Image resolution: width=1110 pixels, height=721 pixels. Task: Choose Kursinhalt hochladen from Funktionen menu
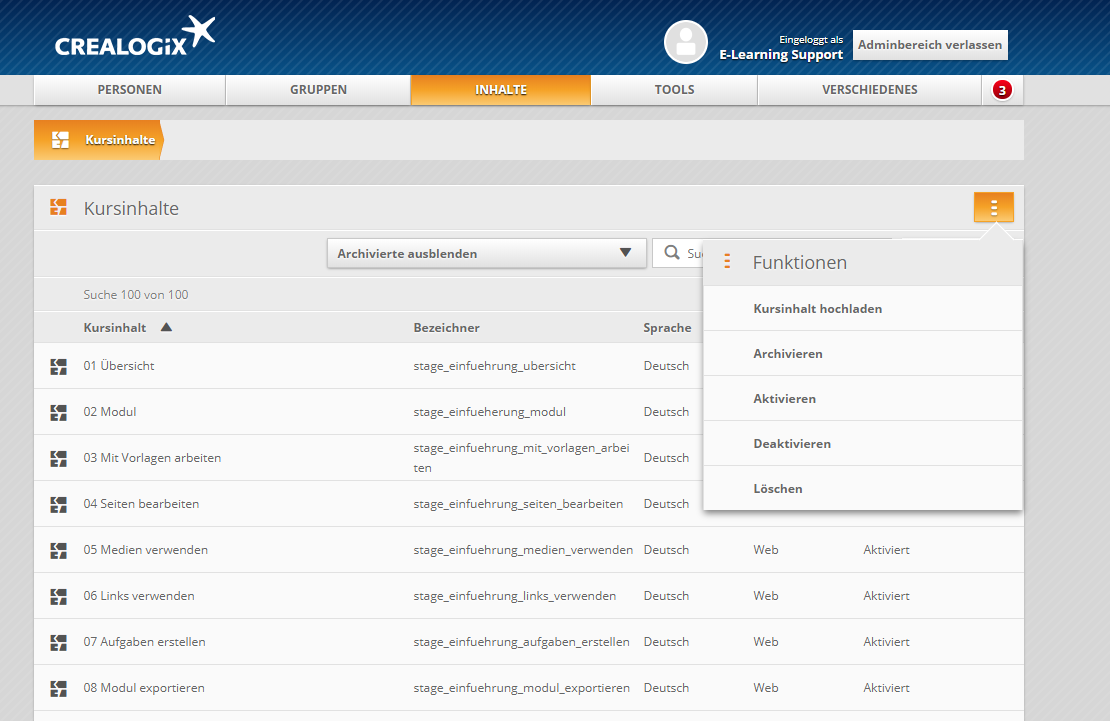pos(817,309)
